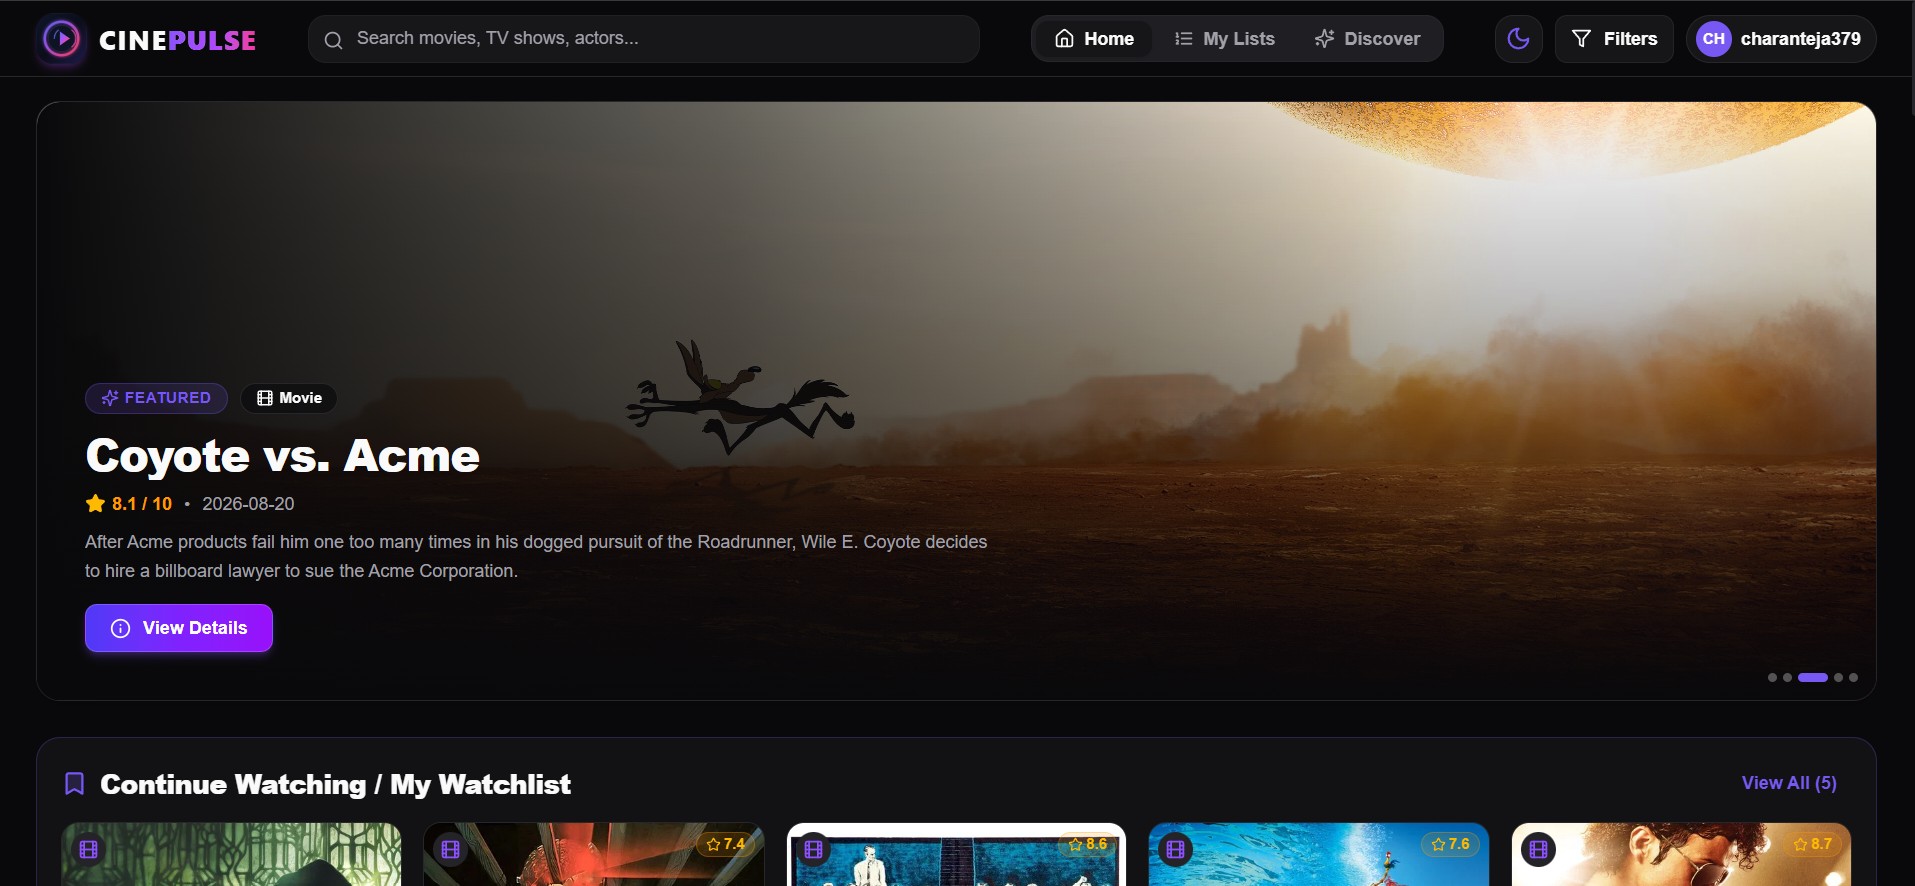Click the magnifier icon in the search bar

coord(334,40)
